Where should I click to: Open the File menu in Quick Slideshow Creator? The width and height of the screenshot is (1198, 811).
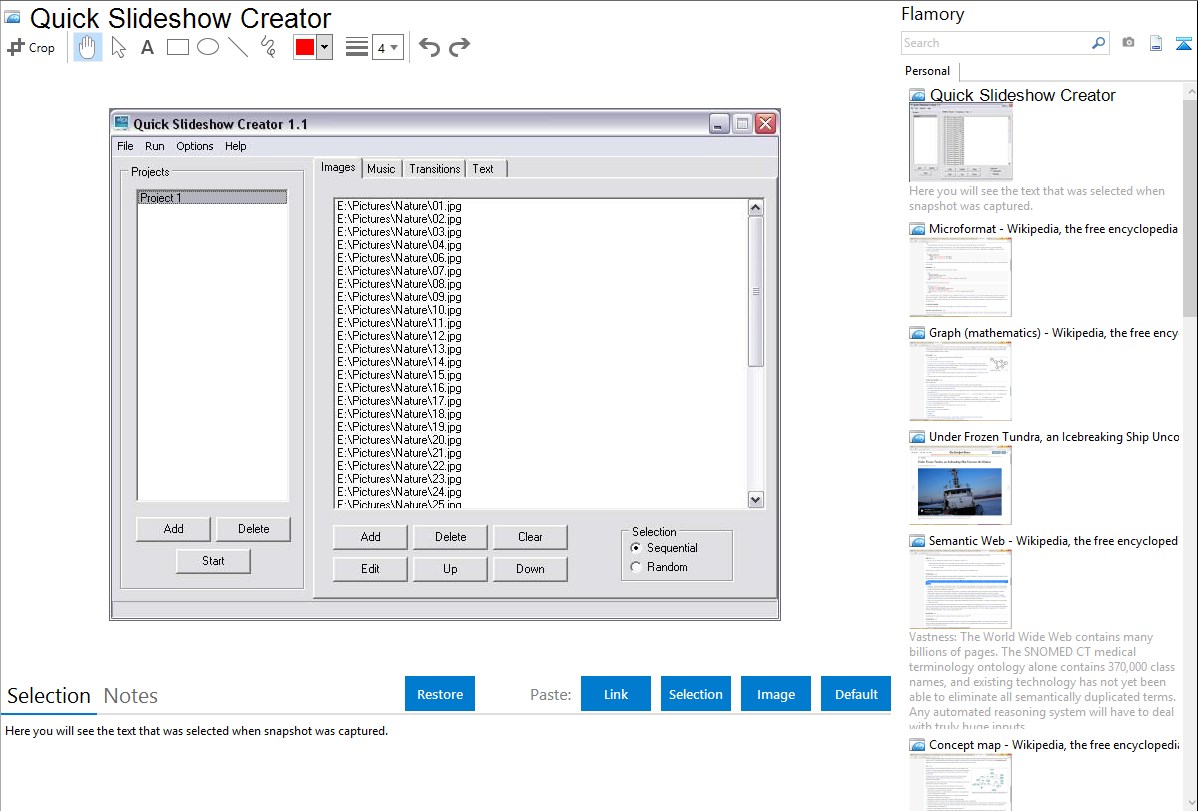pos(125,146)
